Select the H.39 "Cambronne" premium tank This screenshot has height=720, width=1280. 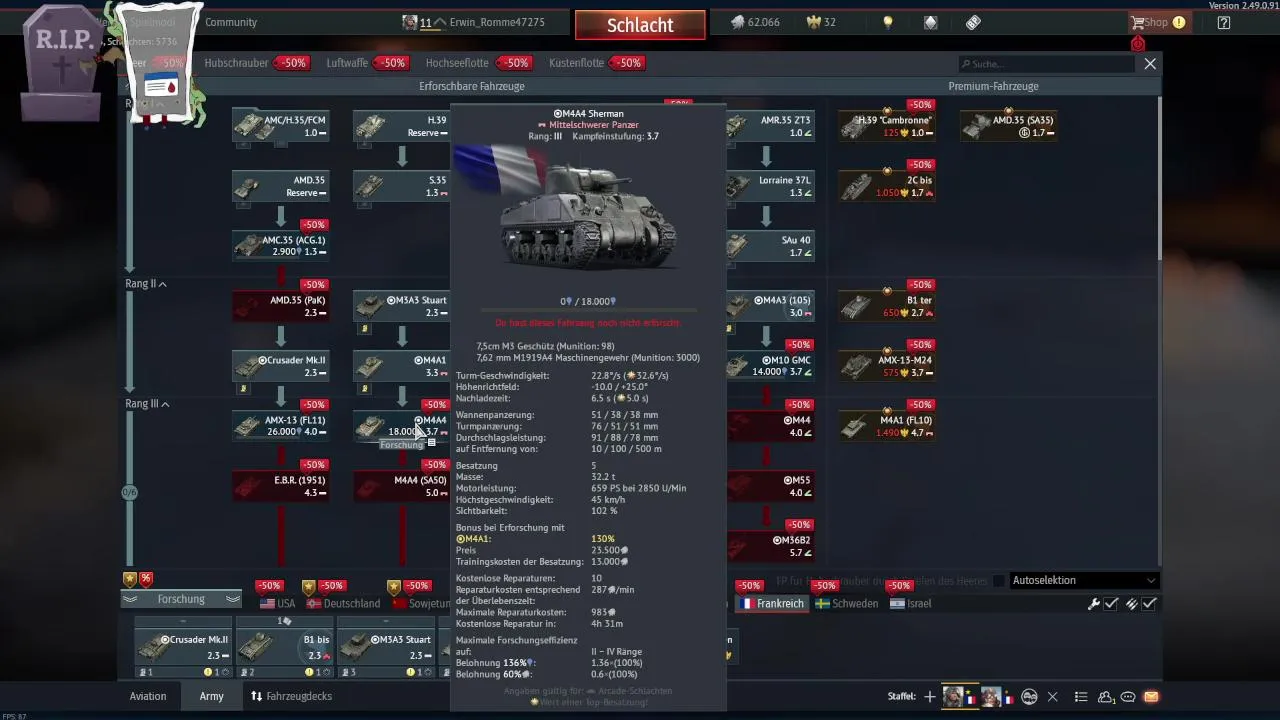point(886,126)
